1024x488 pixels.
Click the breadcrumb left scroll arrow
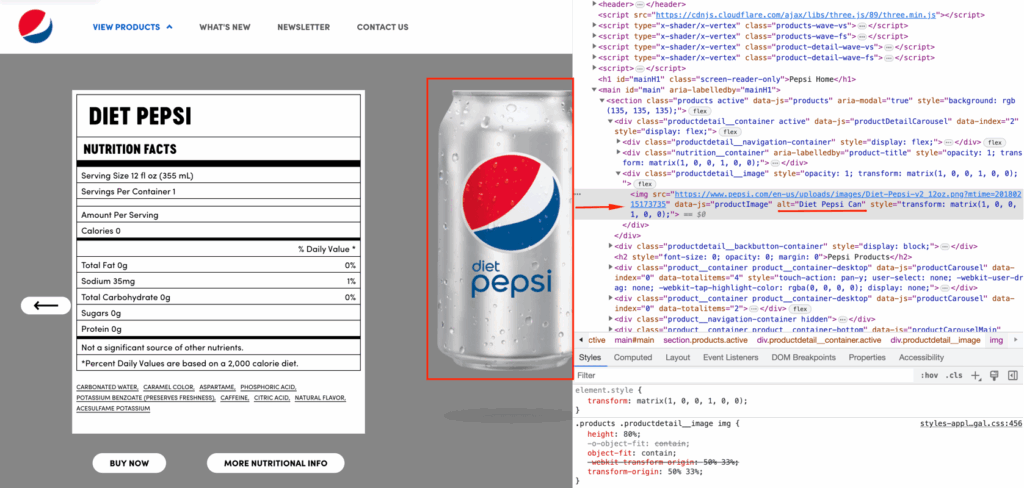[581, 340]
